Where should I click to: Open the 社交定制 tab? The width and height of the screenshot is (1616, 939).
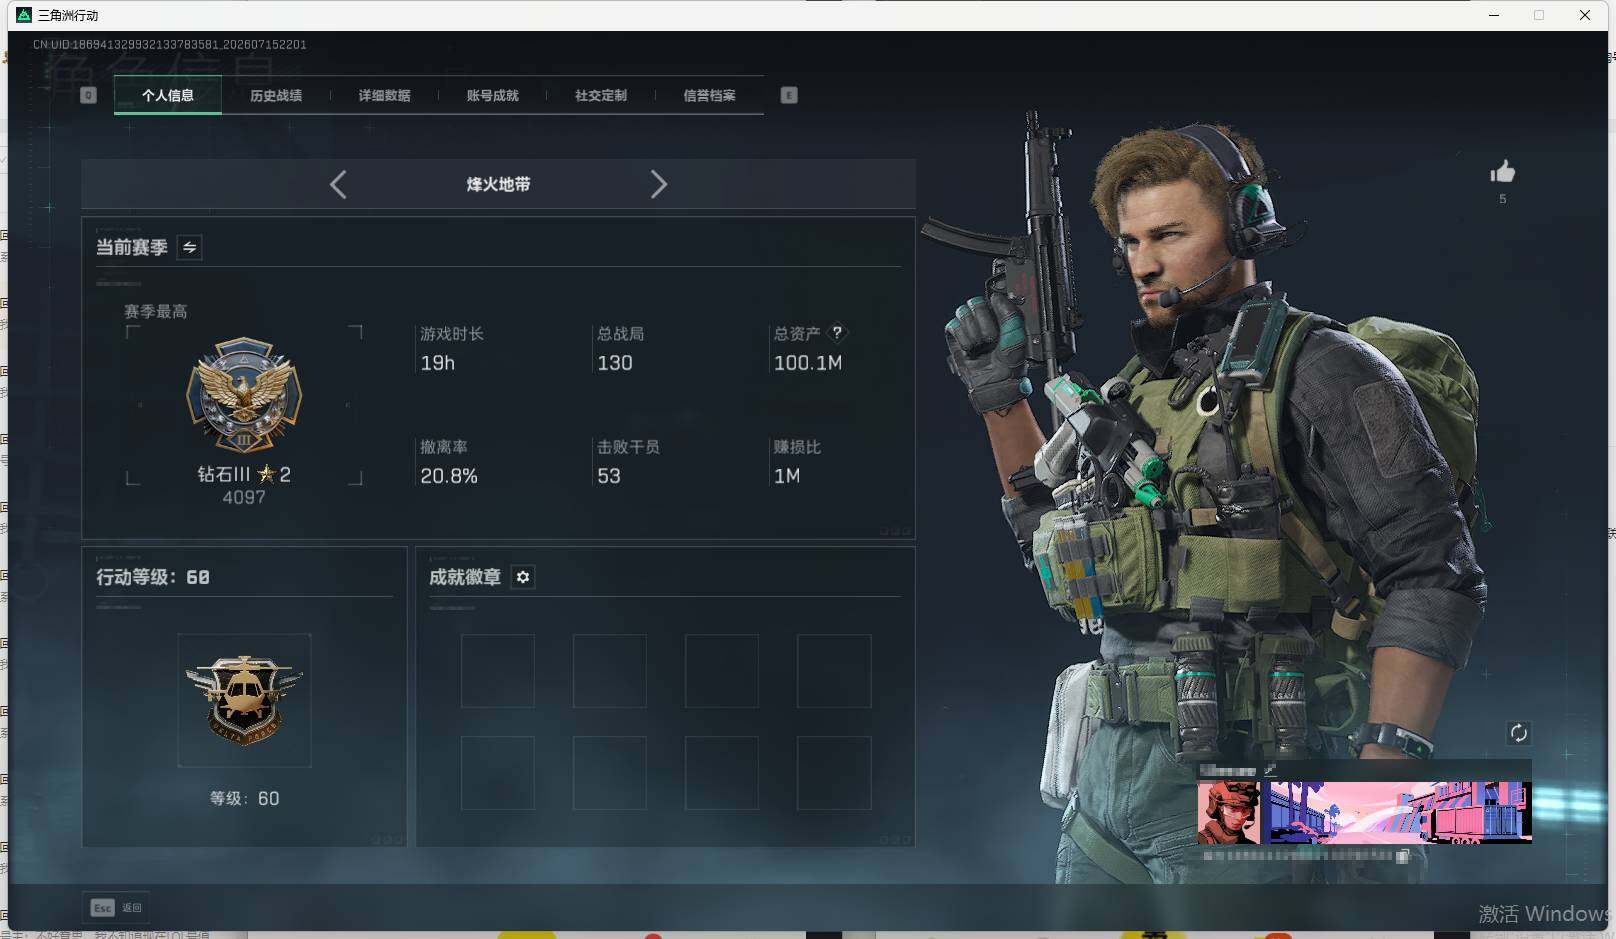coord(600,95)
